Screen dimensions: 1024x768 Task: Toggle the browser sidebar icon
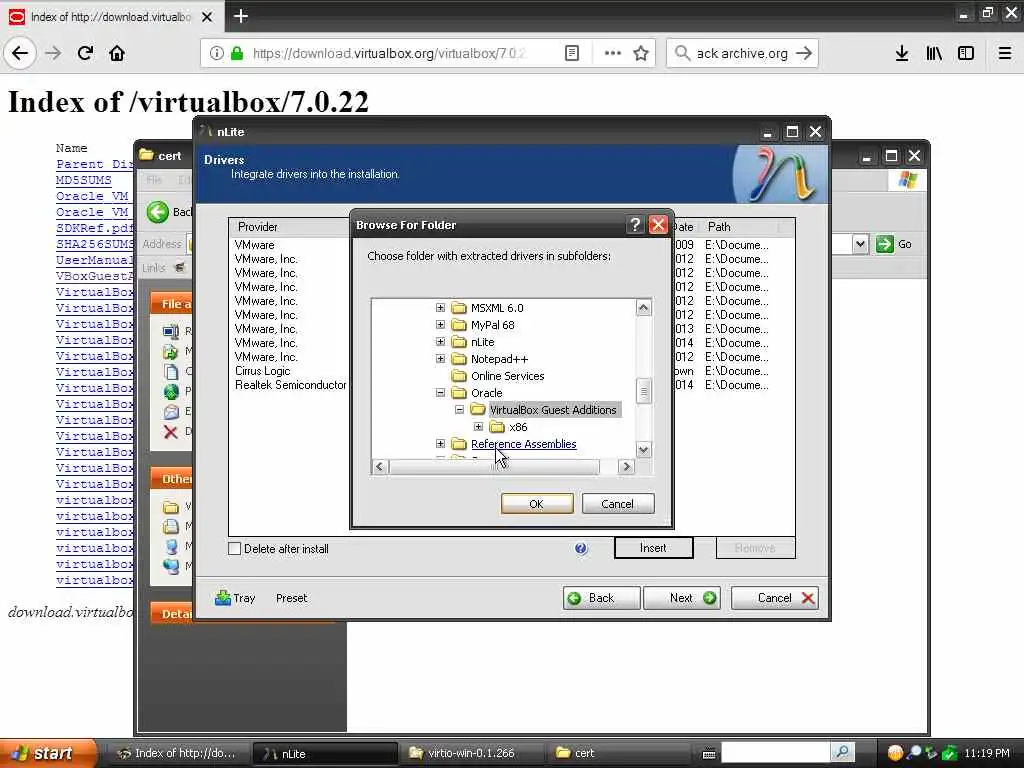coord(966,53)
